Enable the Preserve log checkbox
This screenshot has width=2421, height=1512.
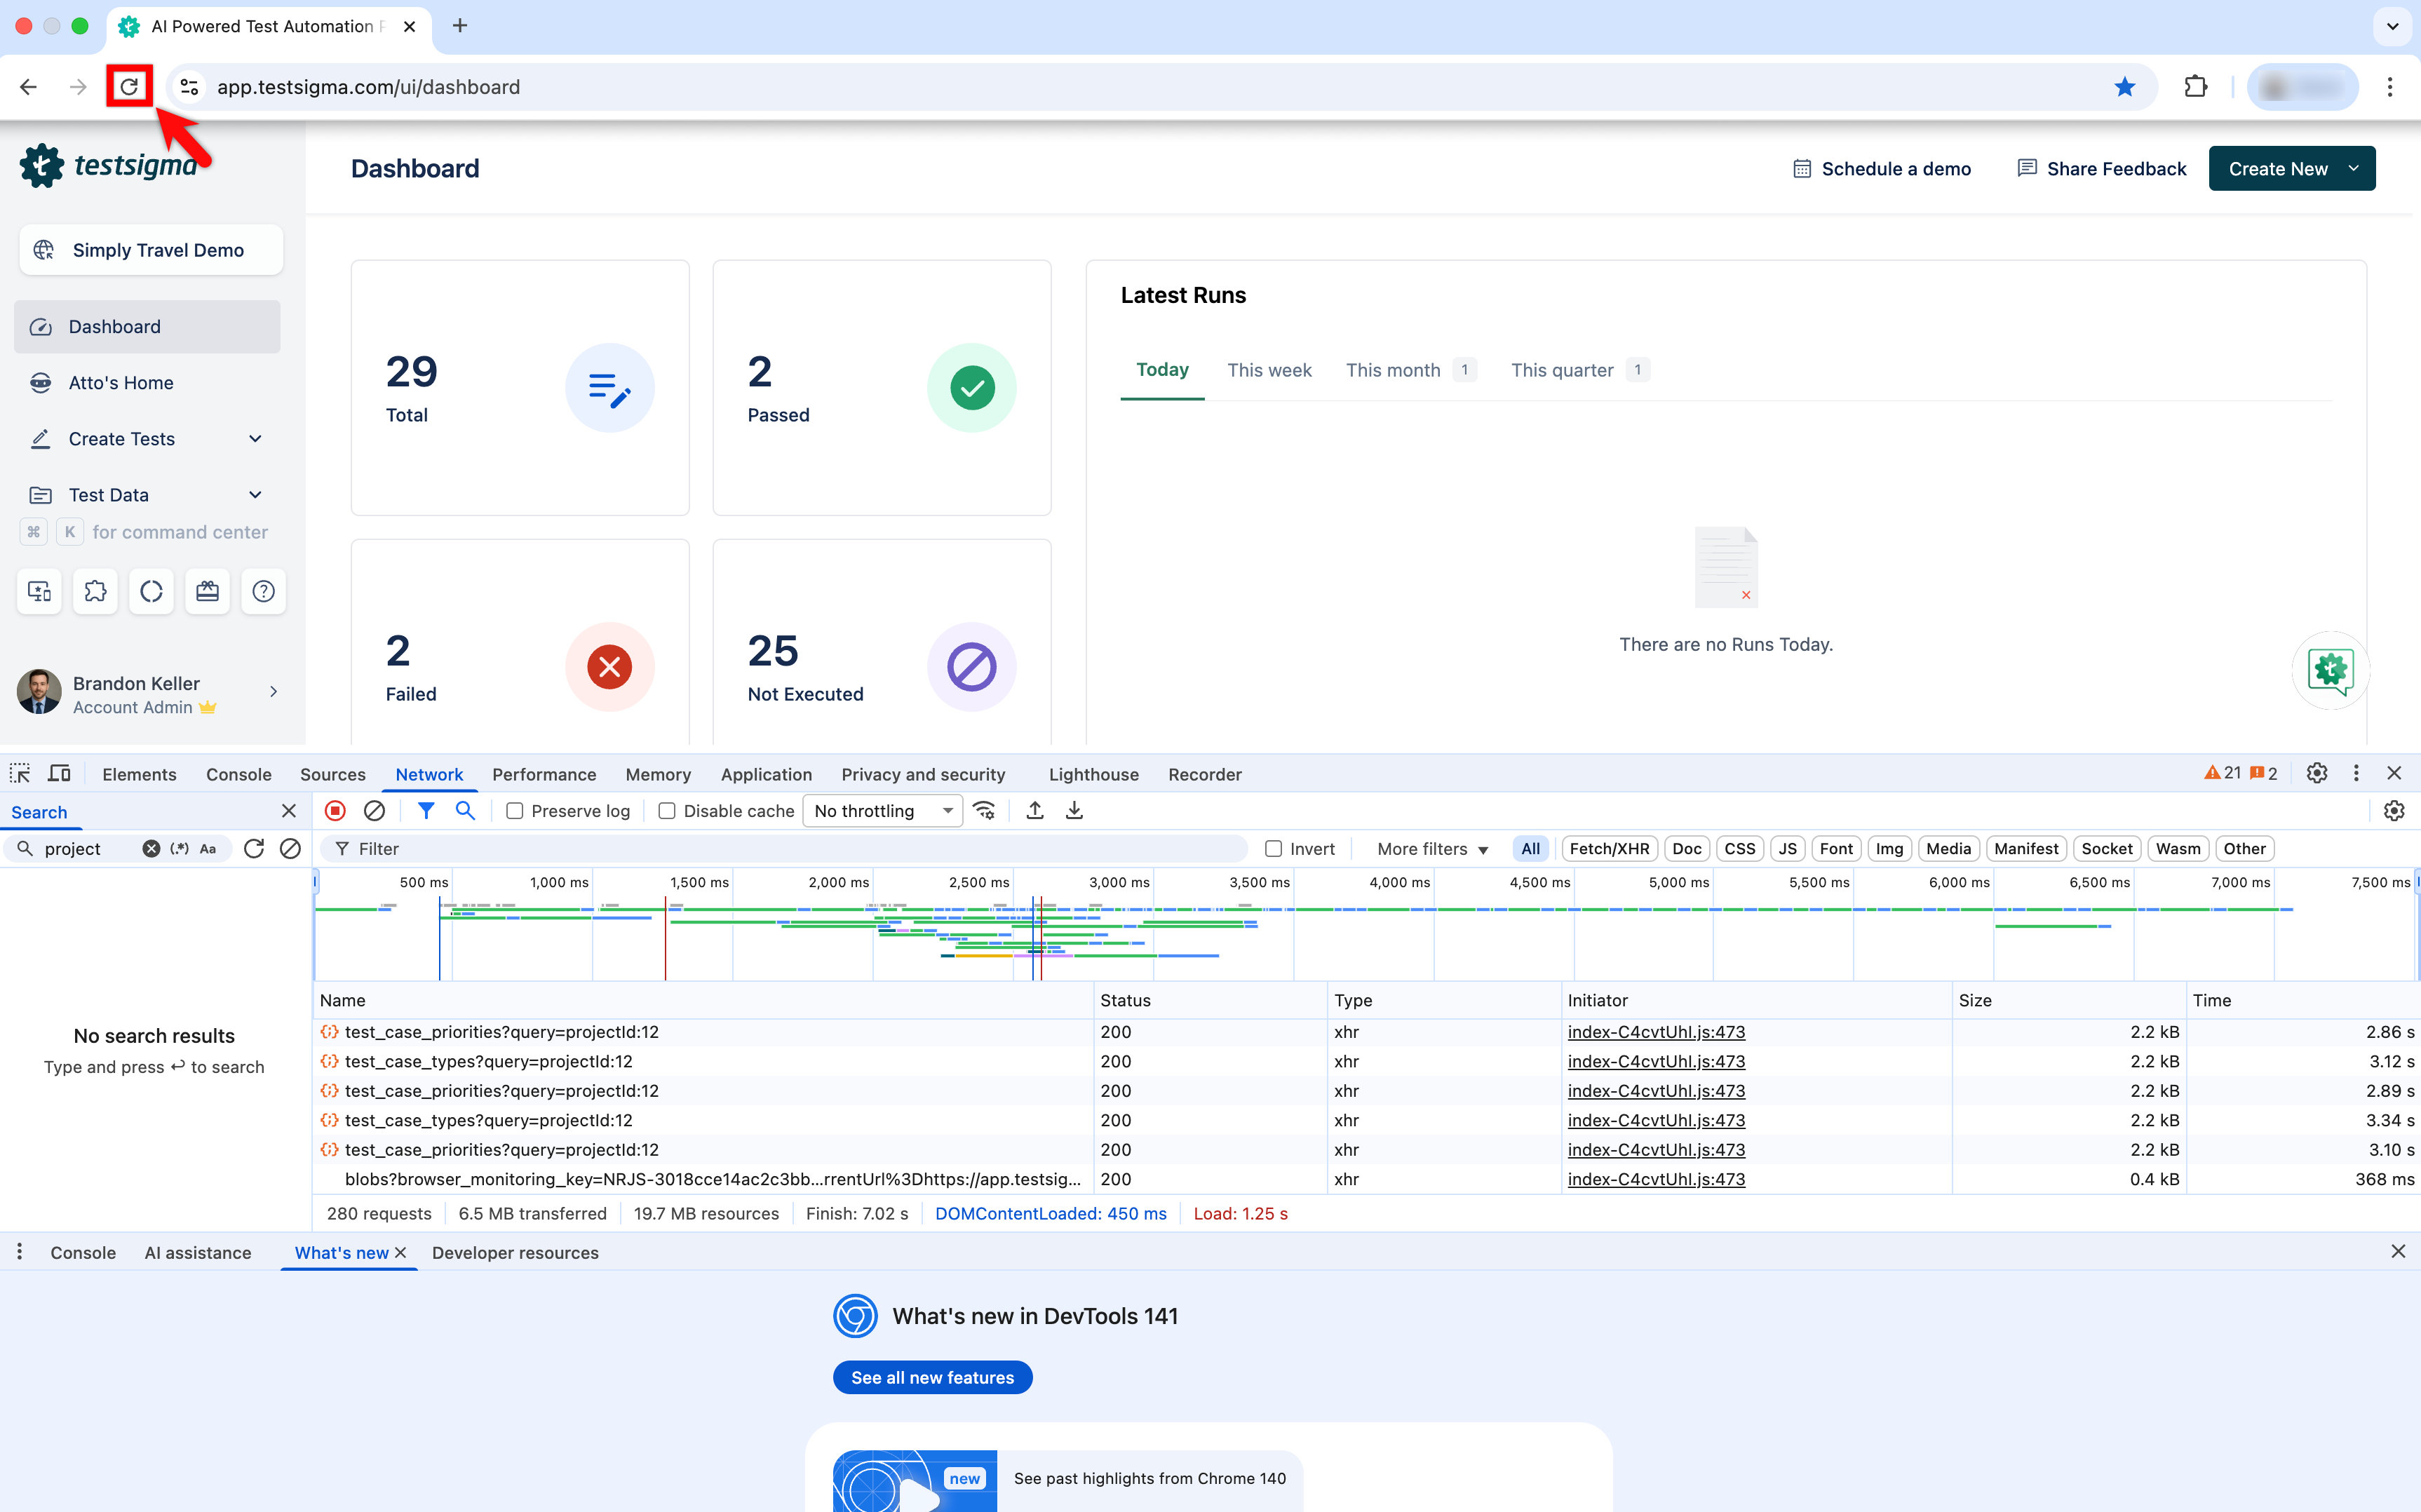tap(515, 811)
